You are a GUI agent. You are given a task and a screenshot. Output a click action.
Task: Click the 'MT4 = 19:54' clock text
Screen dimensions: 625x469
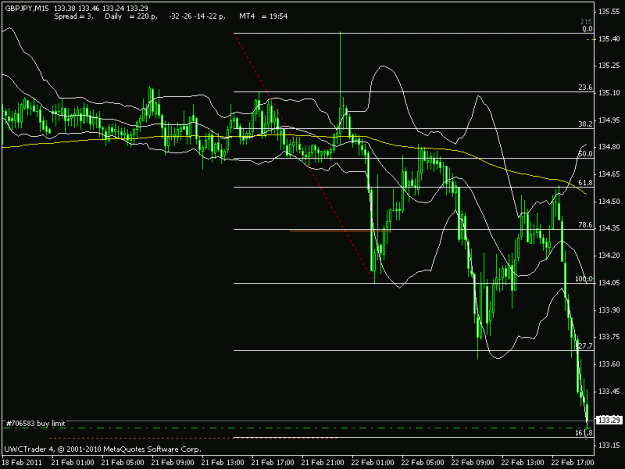263,16
